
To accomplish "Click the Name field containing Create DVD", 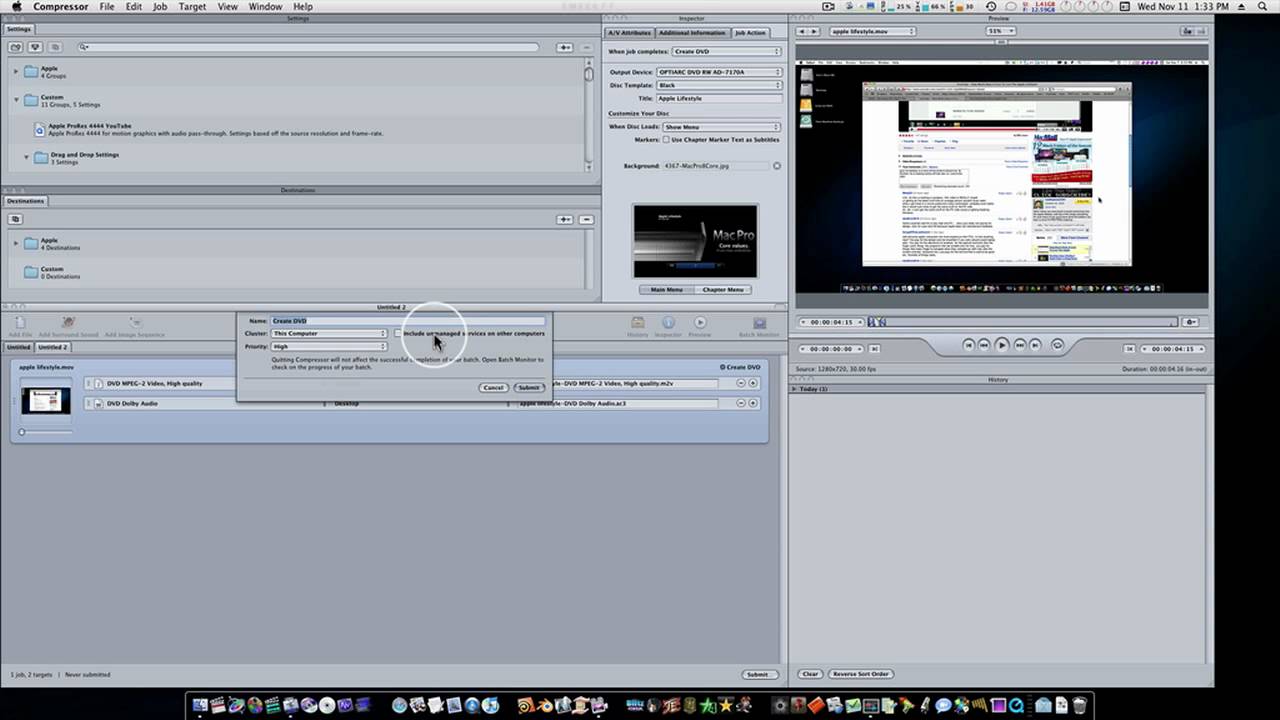I will [x=408, y=321].
